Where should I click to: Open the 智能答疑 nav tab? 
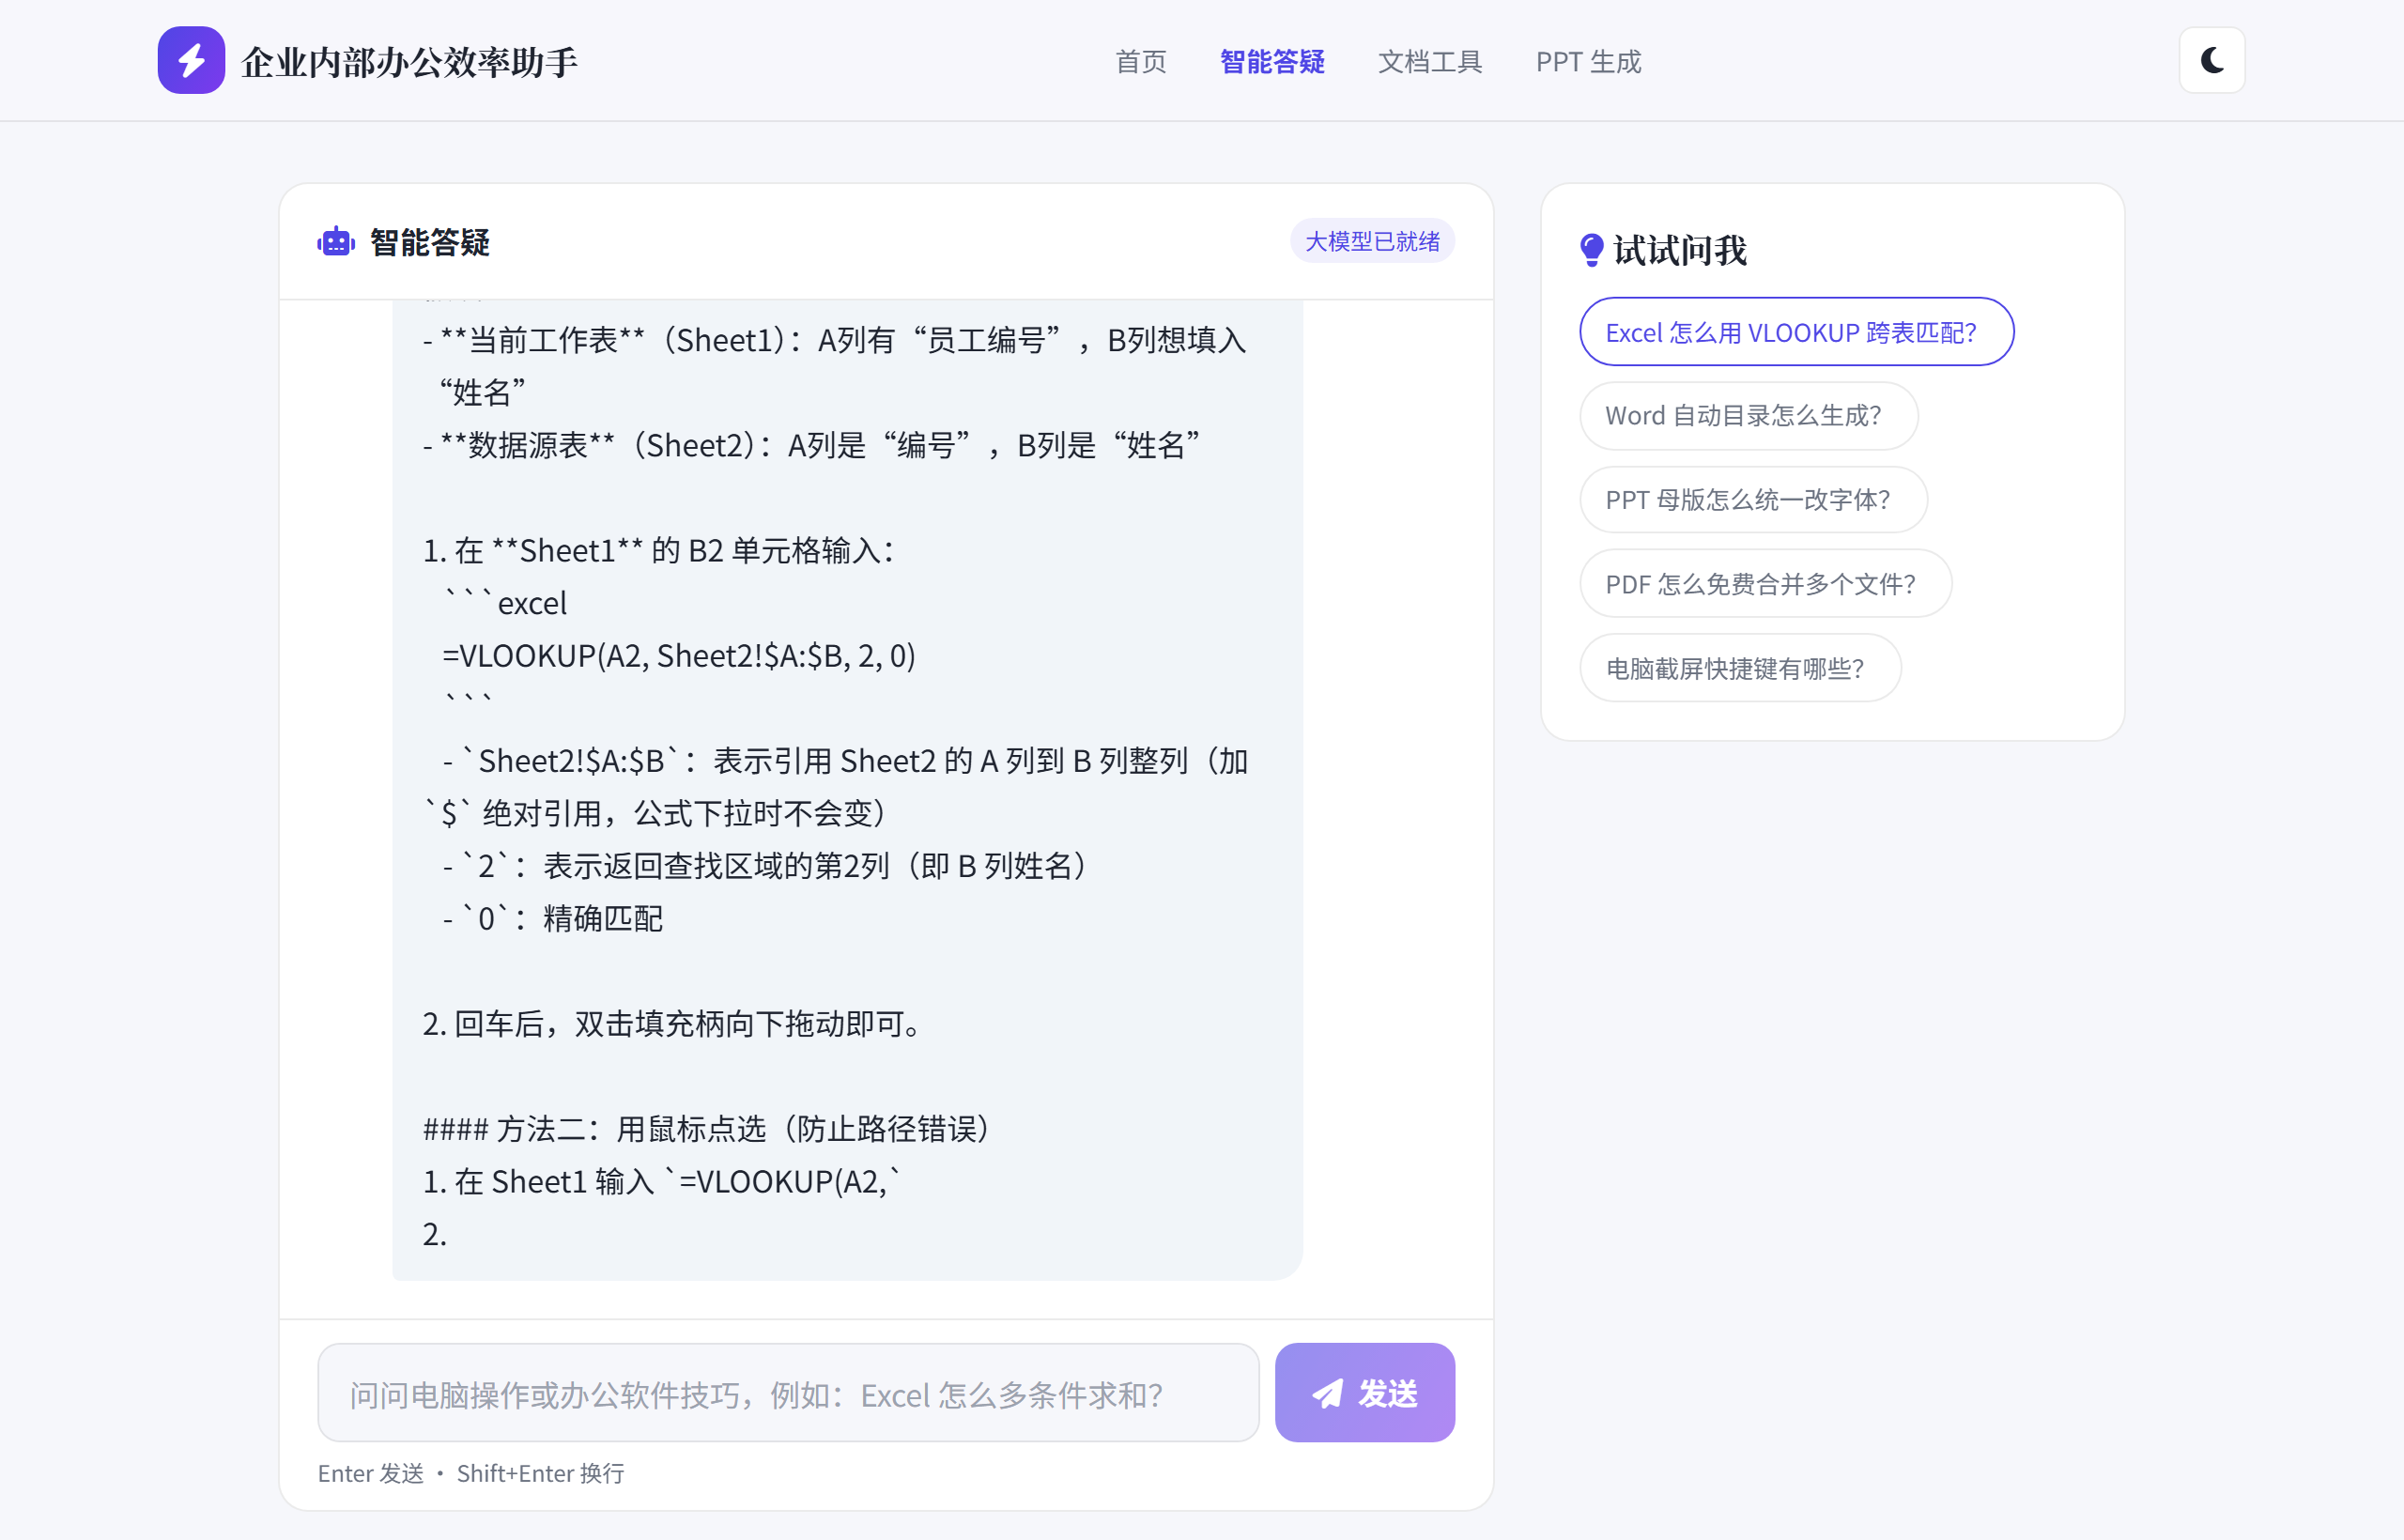[1272, 62]
